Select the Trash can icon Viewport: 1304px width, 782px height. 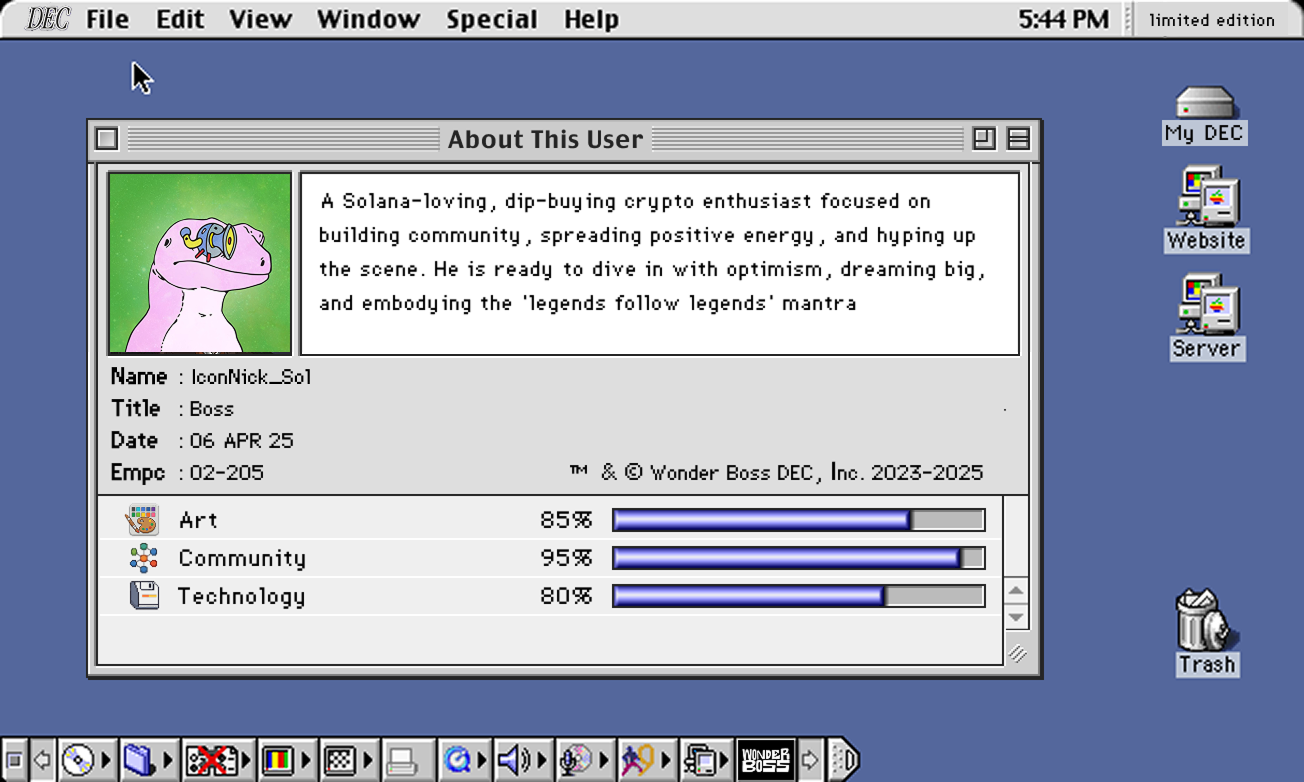click(x=1206, y=632)
